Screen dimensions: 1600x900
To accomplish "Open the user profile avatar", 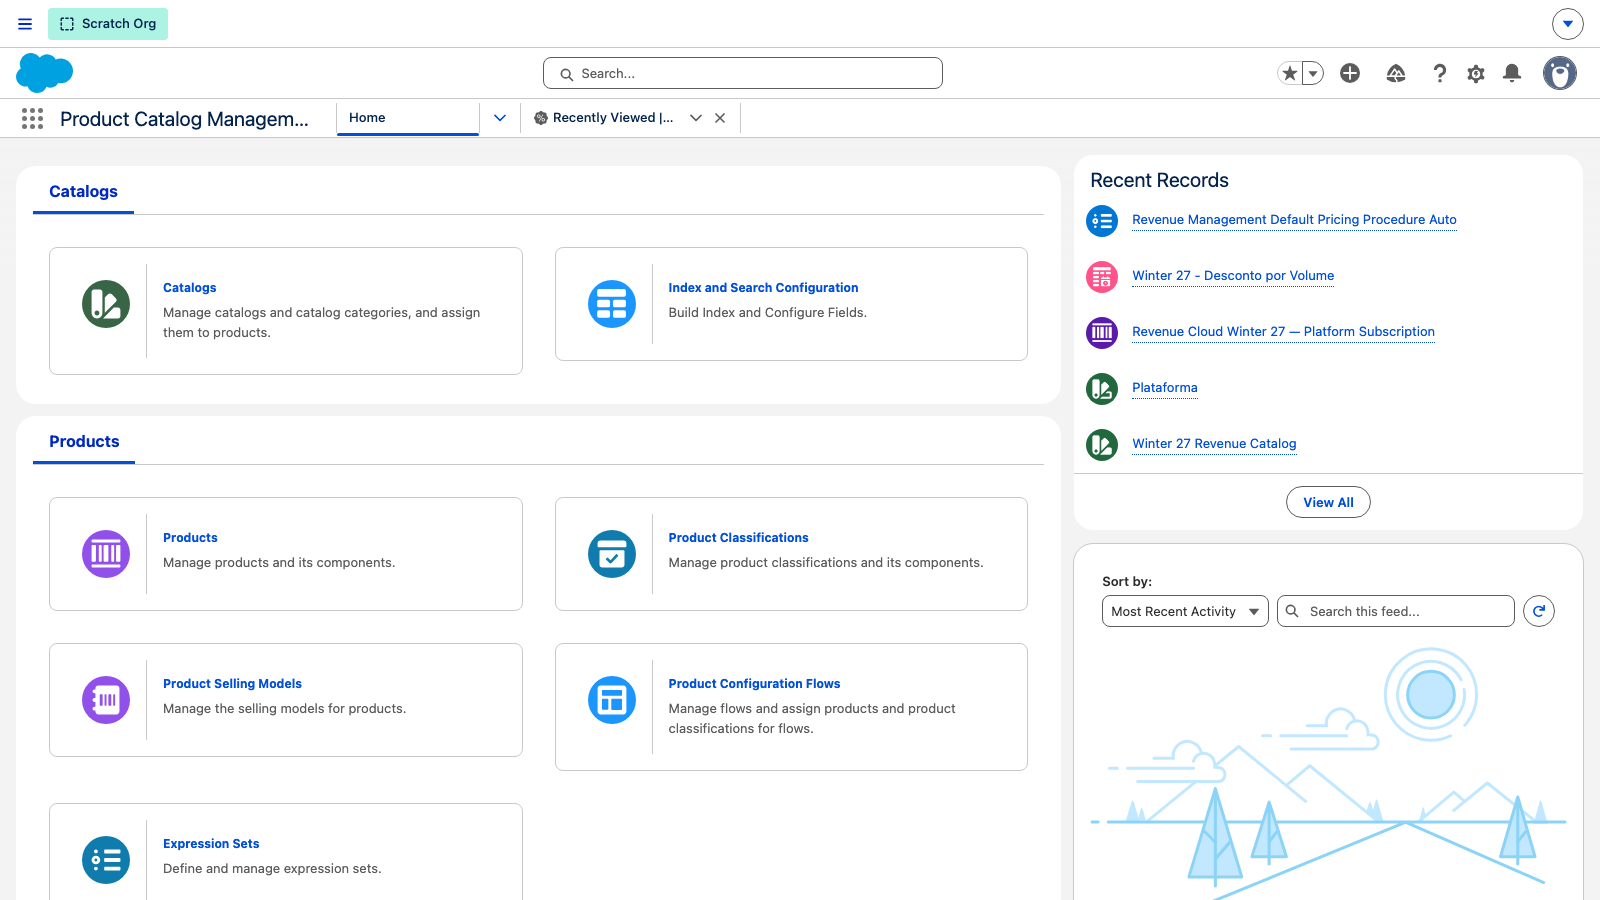I will coord(1560,73).
